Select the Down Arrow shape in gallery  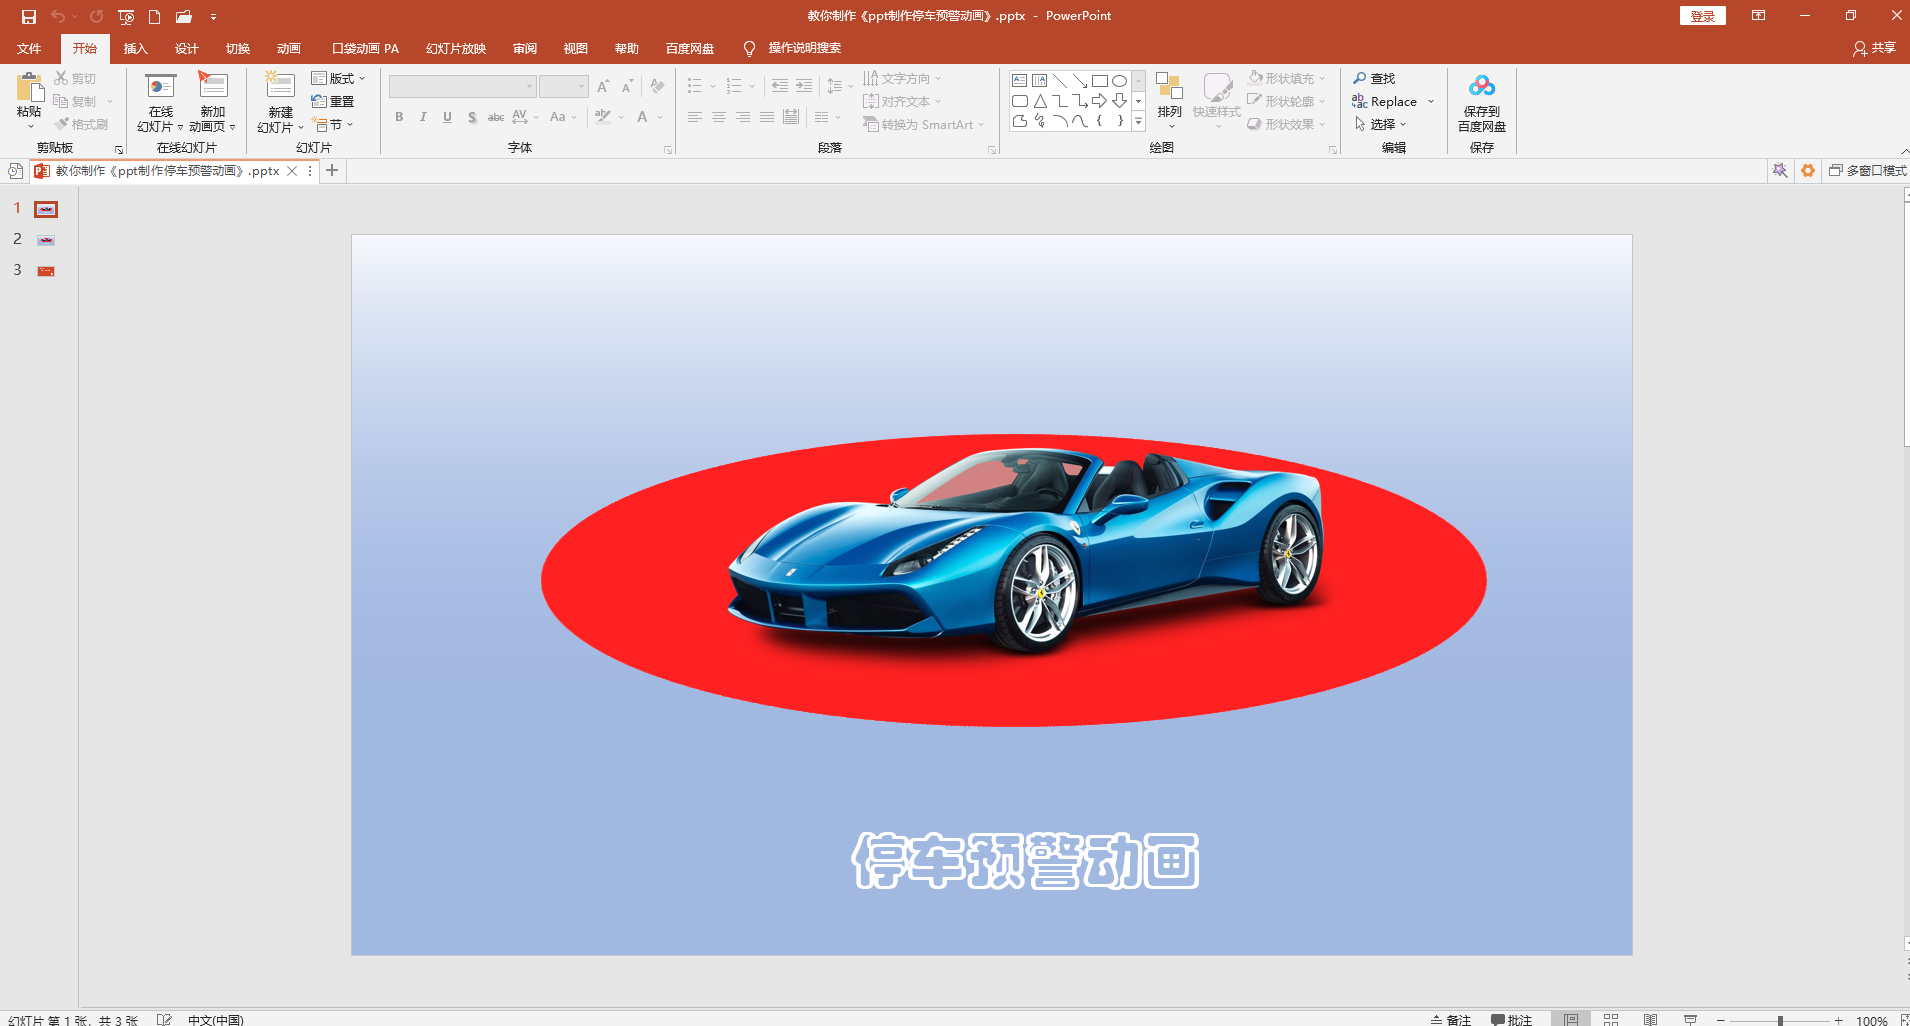pyautogui.click(x=1120, y=101)
